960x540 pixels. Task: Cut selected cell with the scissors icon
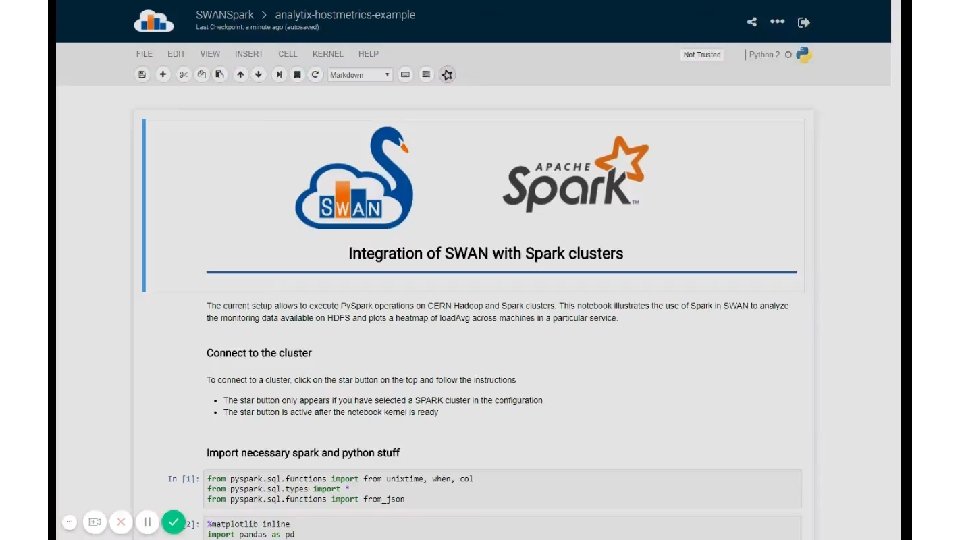coord(182,75)
